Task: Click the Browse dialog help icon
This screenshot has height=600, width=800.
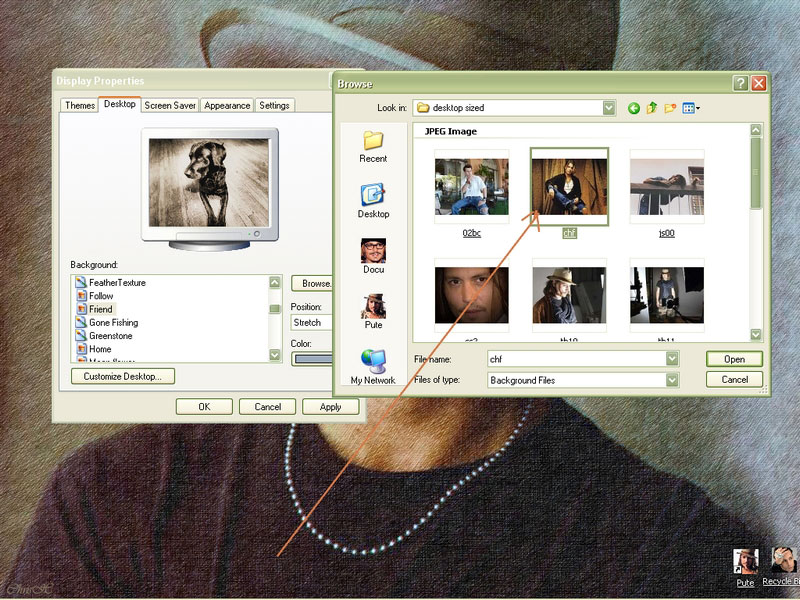Action: (x=740, y=84)
